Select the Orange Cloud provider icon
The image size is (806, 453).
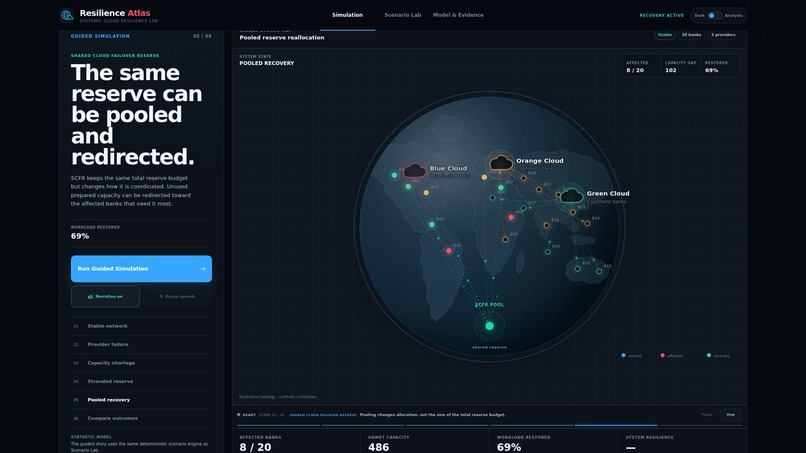501,163
